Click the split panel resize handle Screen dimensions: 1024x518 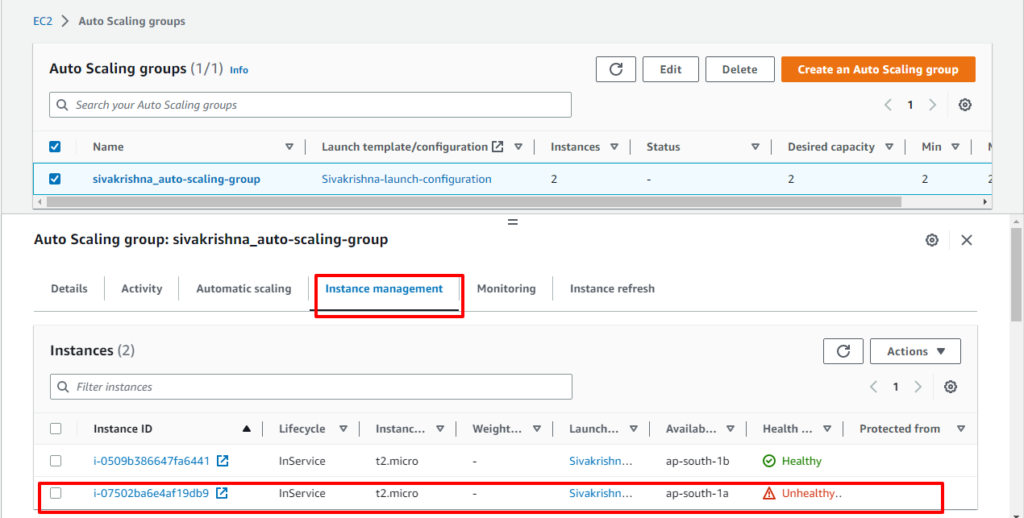coord(513,222)
